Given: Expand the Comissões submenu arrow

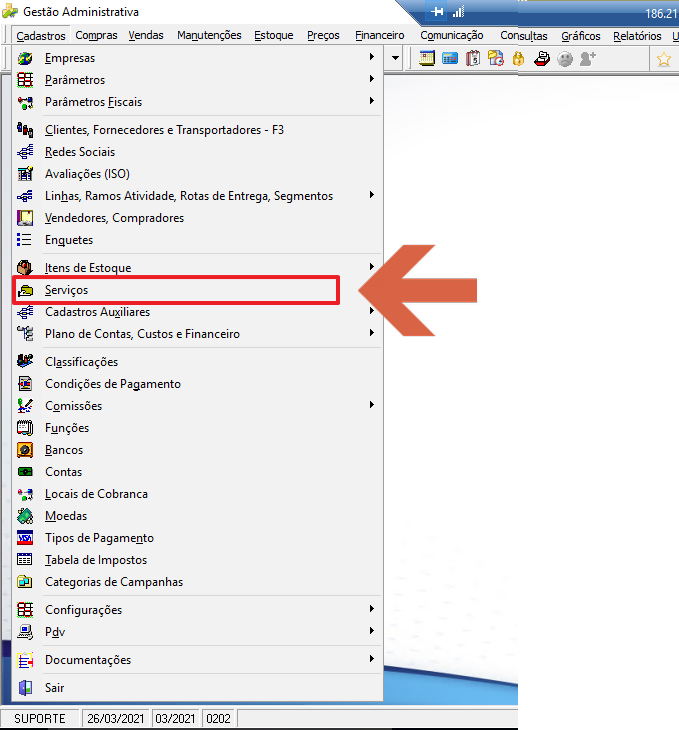Looking at the screenshot, I should (x=372, y=405).
